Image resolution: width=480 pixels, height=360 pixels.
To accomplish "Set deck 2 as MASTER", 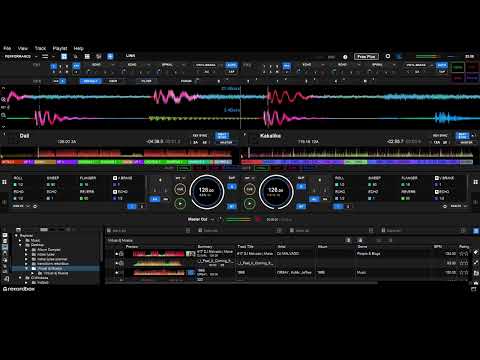I will (x=466, y=142).
